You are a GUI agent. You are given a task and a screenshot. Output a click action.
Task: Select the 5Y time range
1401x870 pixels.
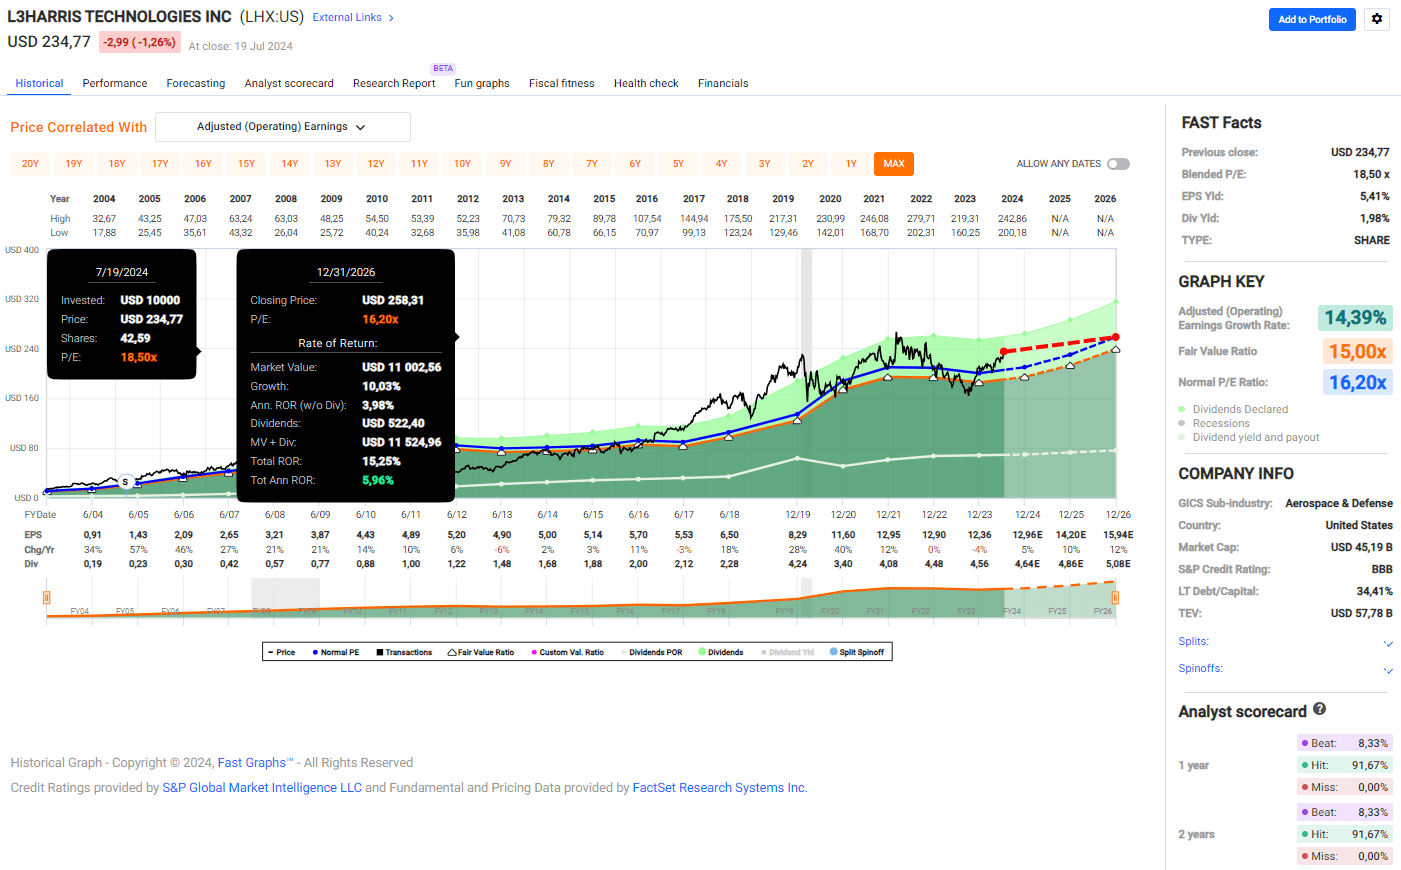(x=678, y=164)
